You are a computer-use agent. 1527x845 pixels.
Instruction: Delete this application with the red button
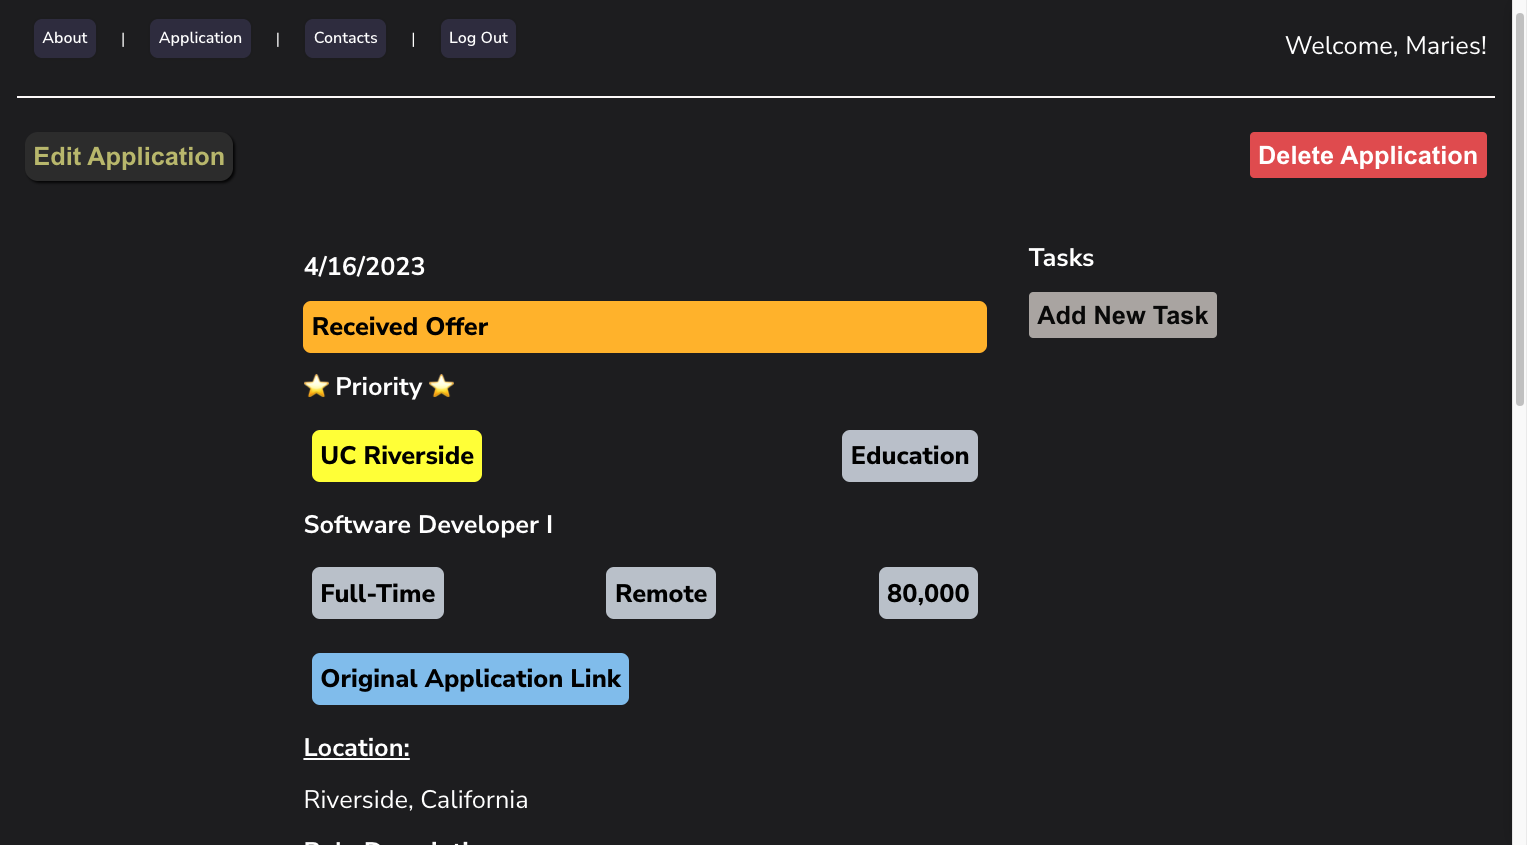pos(1368,155)
